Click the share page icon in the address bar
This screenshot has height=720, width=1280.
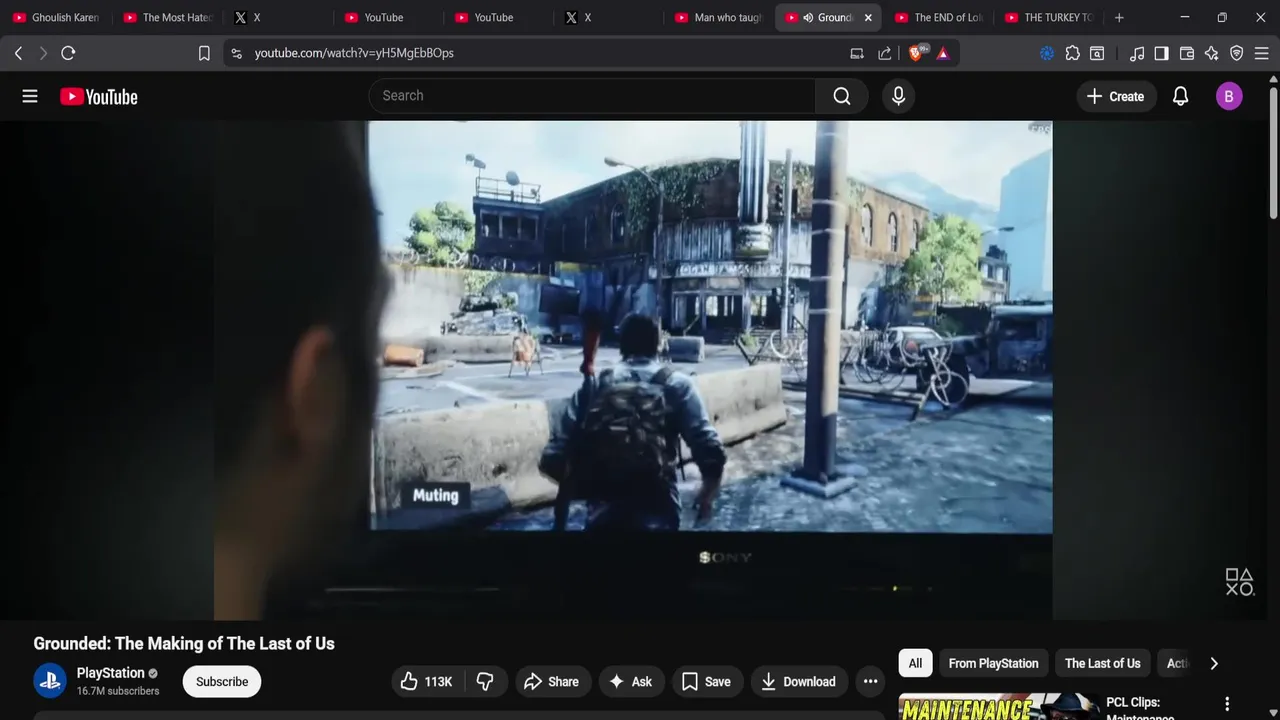[x=885, y=53]
